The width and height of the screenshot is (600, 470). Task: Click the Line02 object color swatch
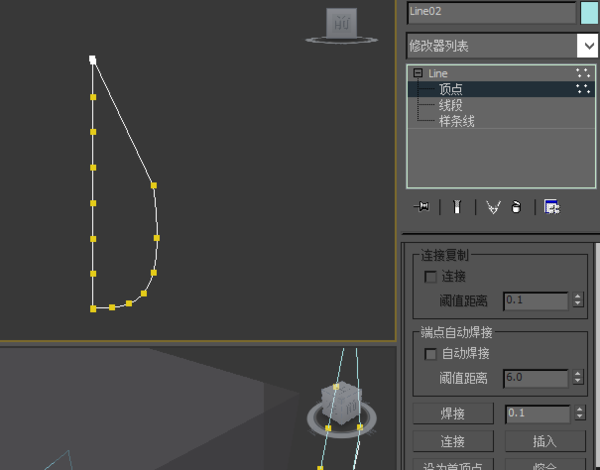click(589, 13)
